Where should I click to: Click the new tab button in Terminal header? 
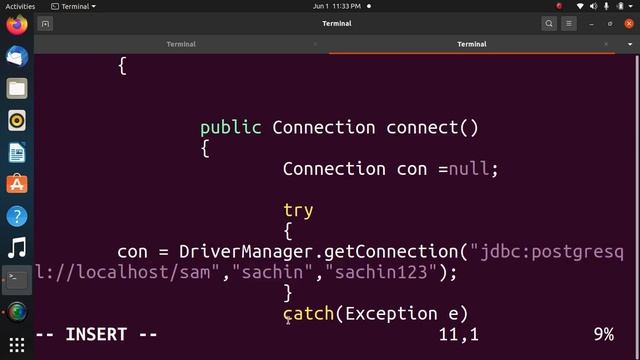[45, 24]
